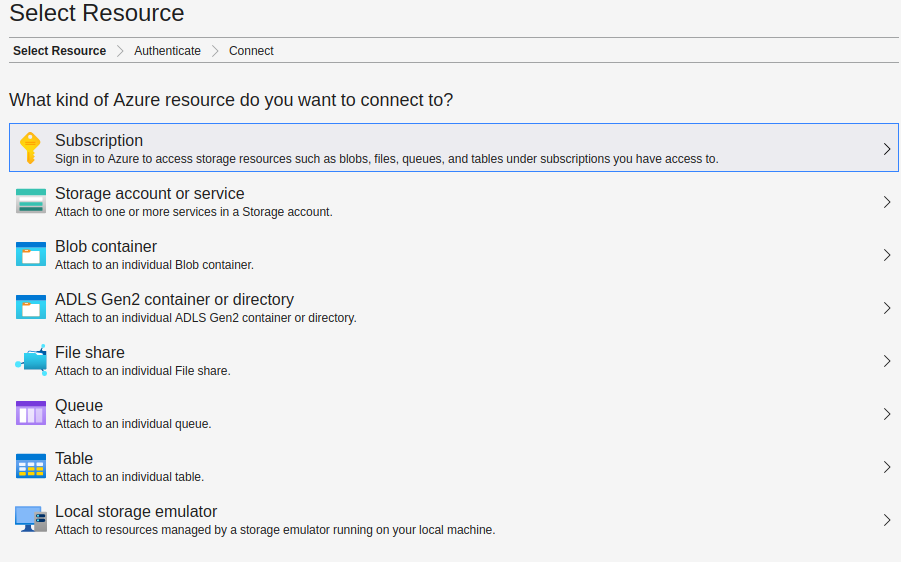The image size is (901, 562).
Task: Click 'Attach to an individual ADLS Gen2' description
Action: pyautogui.click(x=206, y=318)
